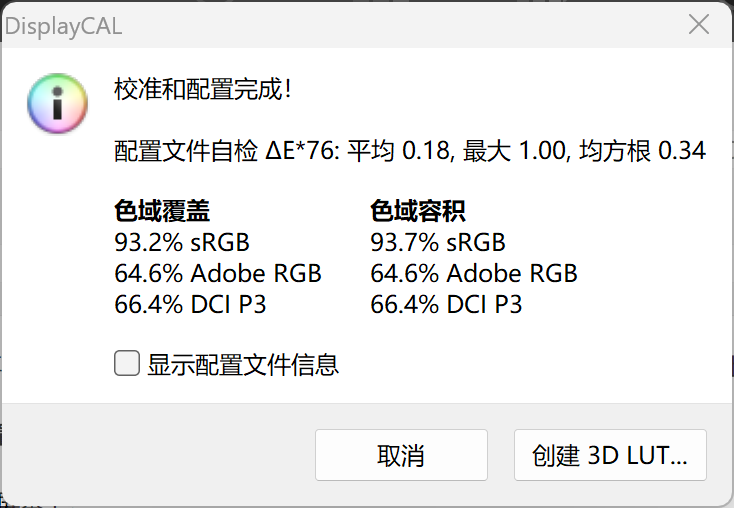
Task: Click the 均方根 0.34 value
Action: tap(643, 151)
